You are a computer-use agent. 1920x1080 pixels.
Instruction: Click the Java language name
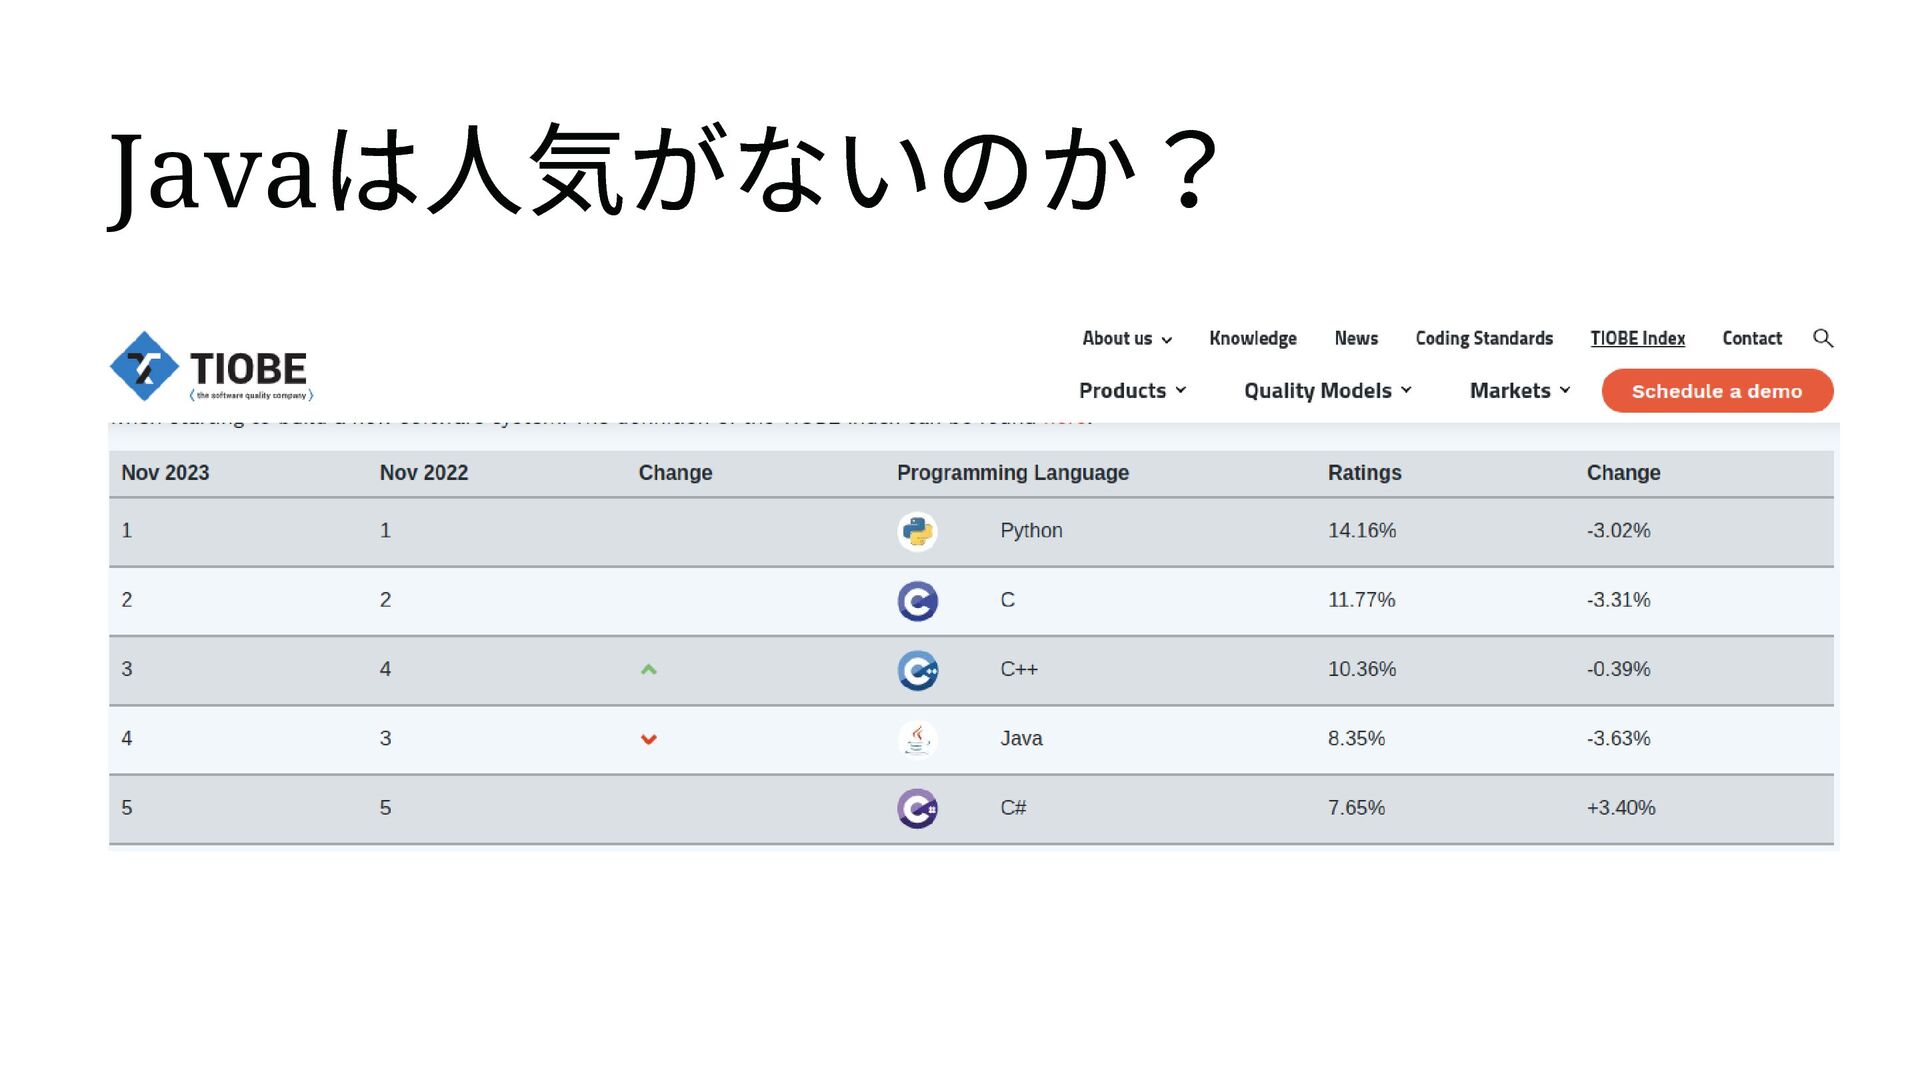click(x=1021, y=739)
